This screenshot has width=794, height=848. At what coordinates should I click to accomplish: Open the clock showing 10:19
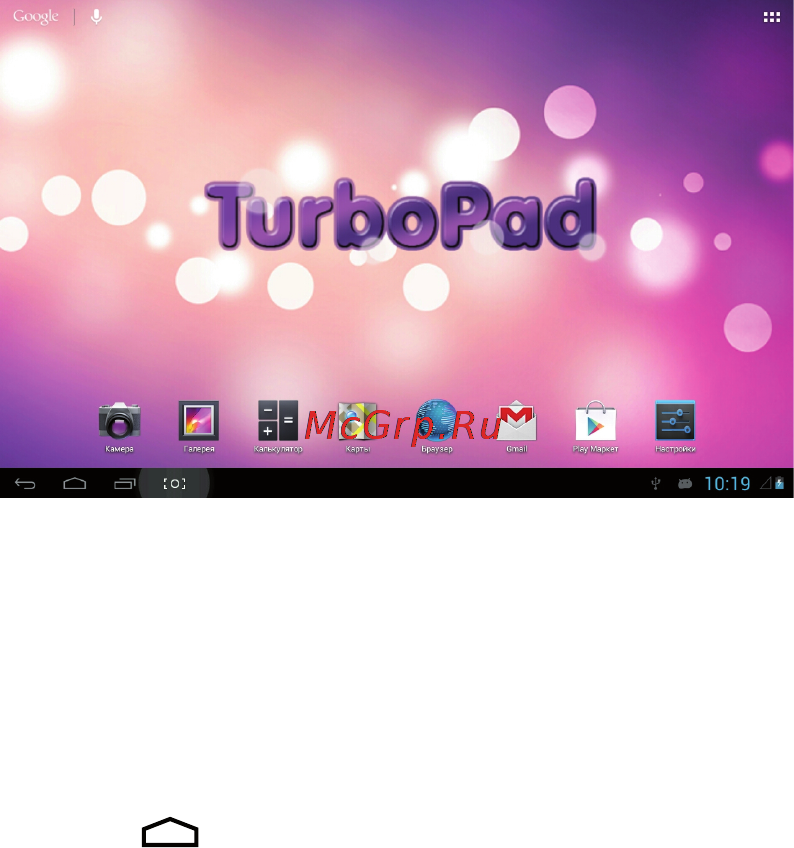727,483
